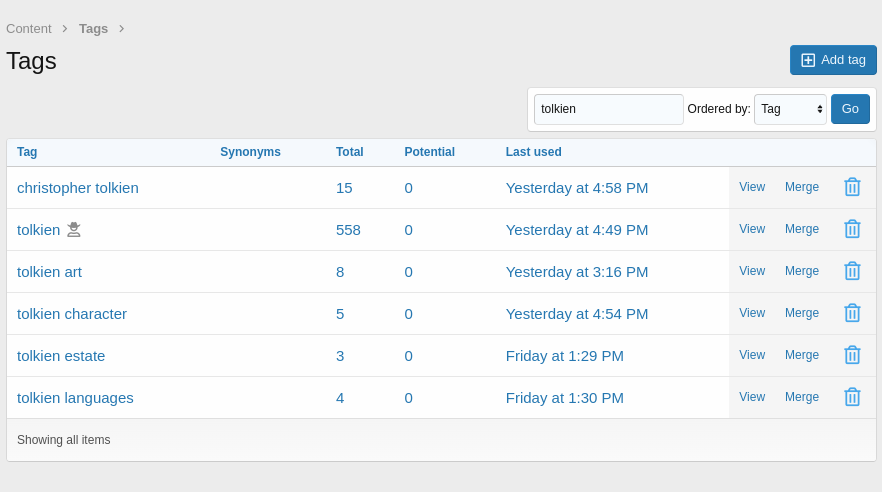Remove the tolkien character tag

pos(852,313)
